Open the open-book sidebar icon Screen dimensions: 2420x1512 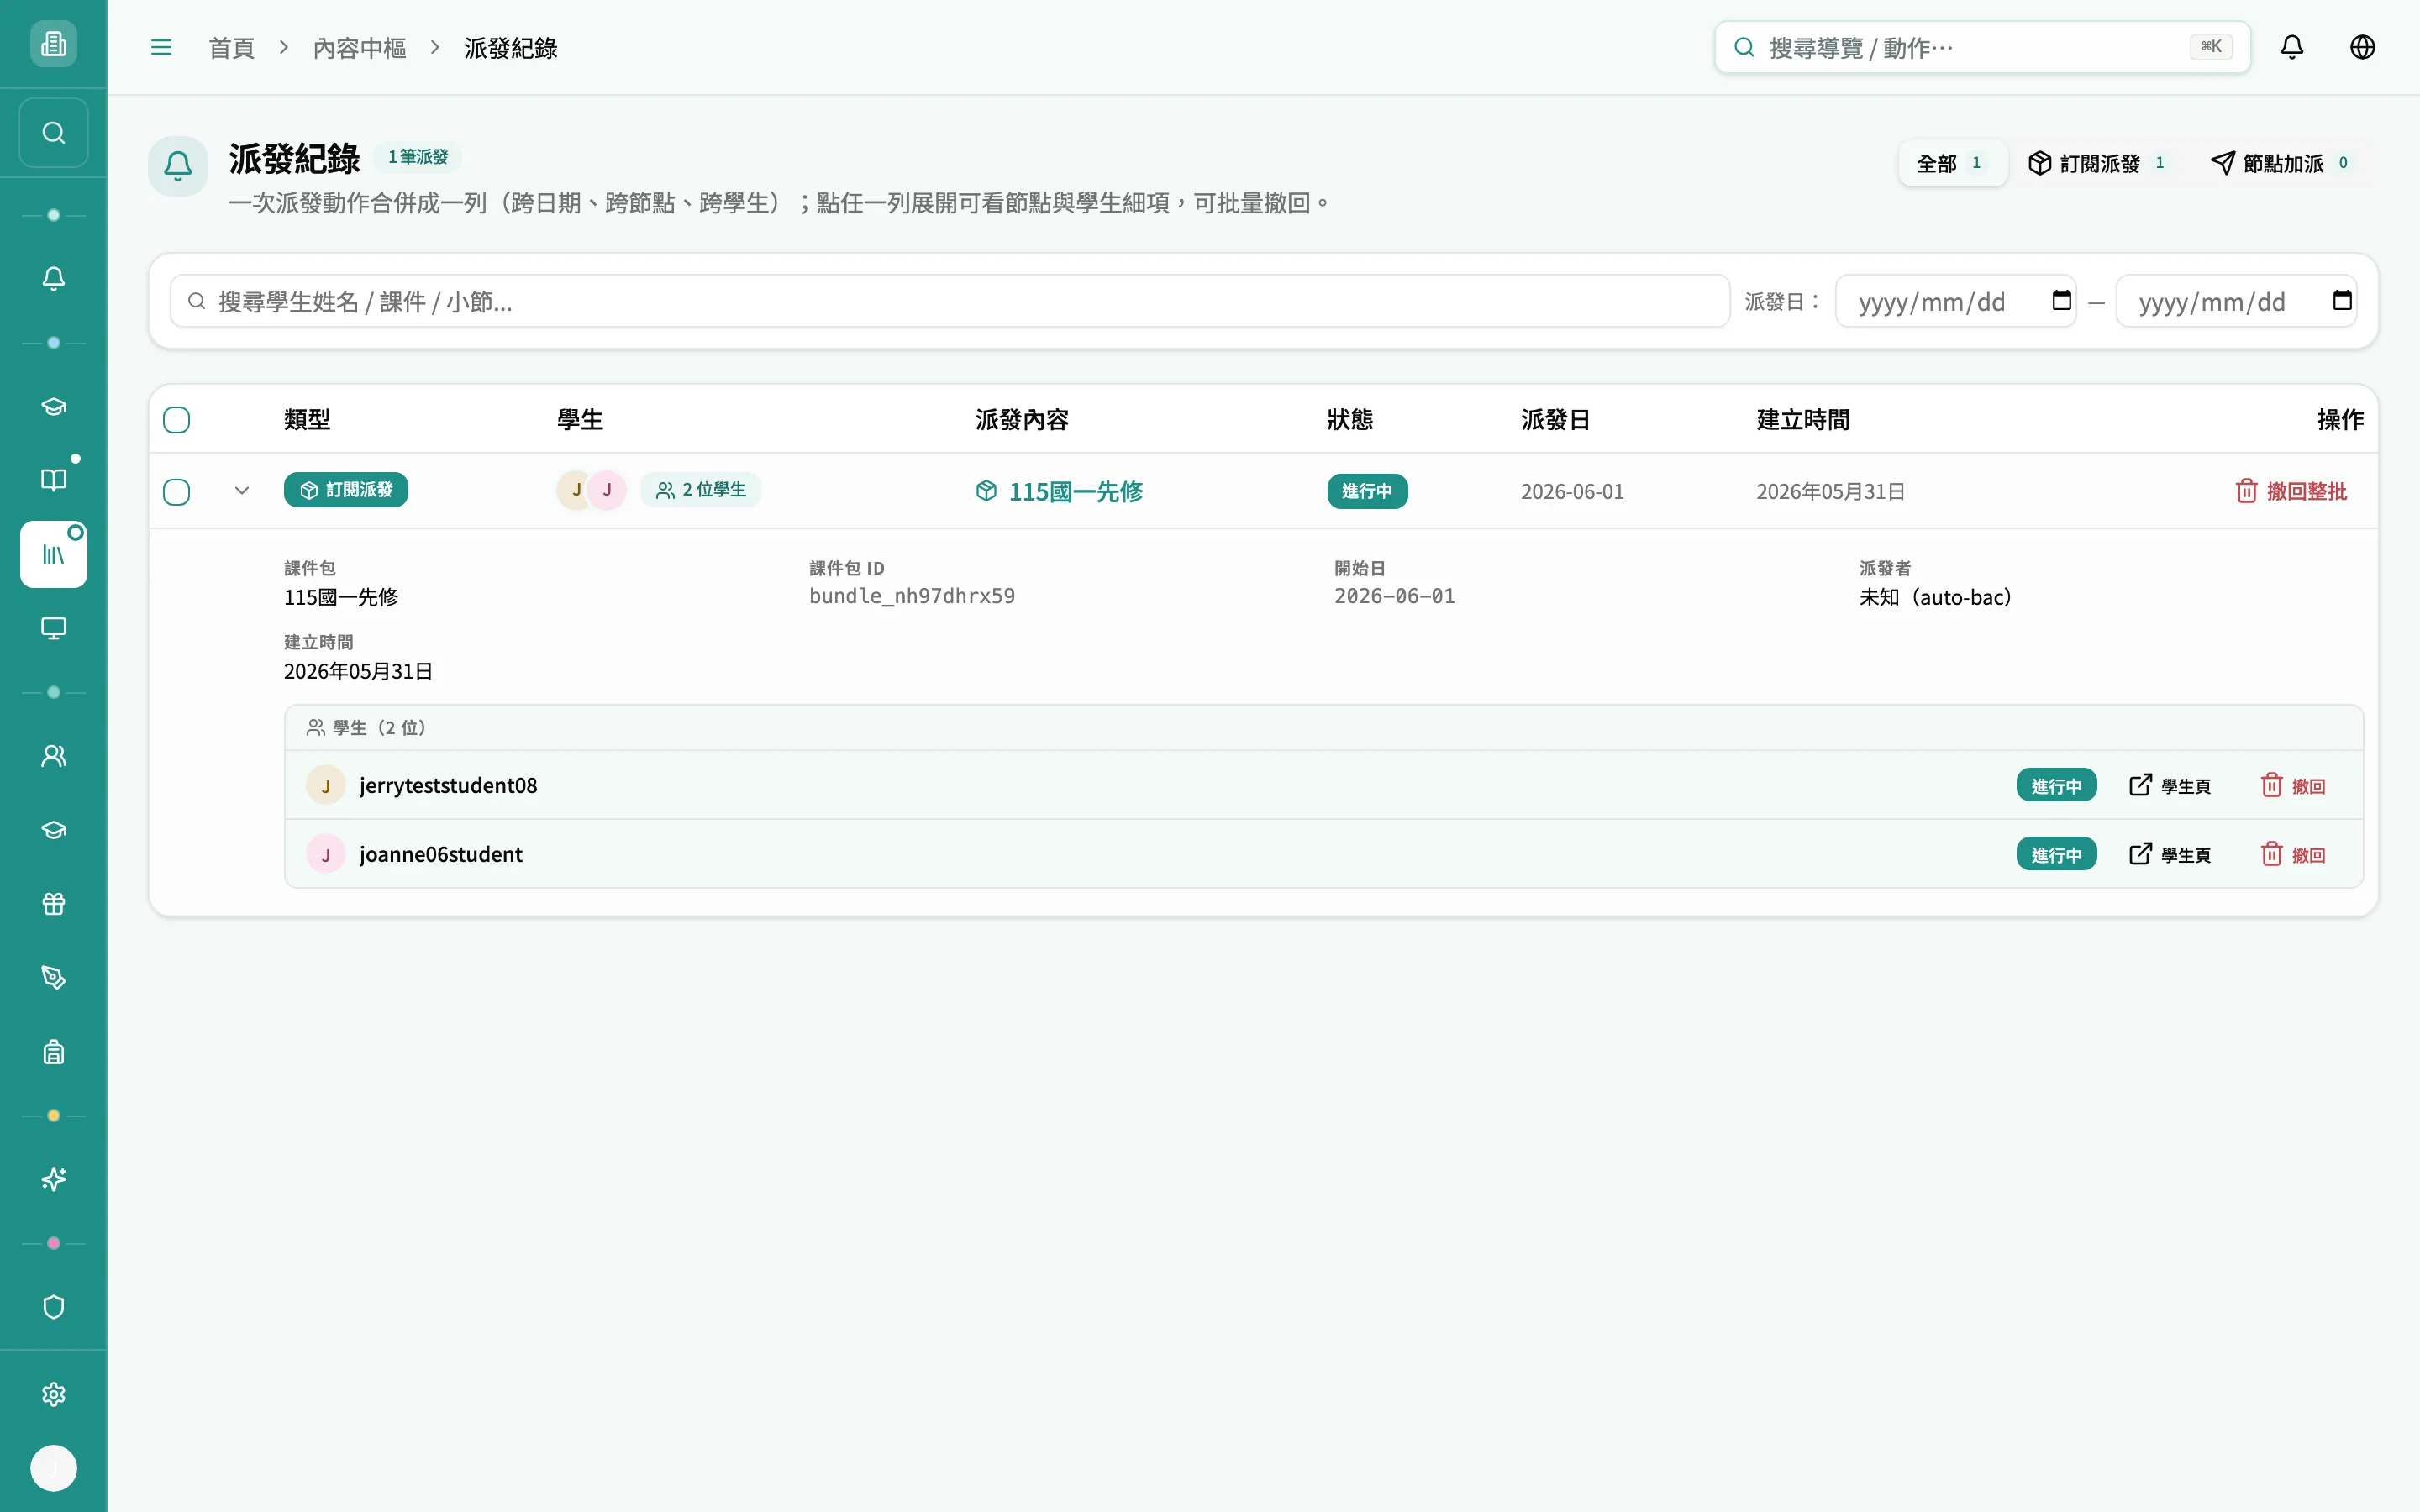point(54,480)
